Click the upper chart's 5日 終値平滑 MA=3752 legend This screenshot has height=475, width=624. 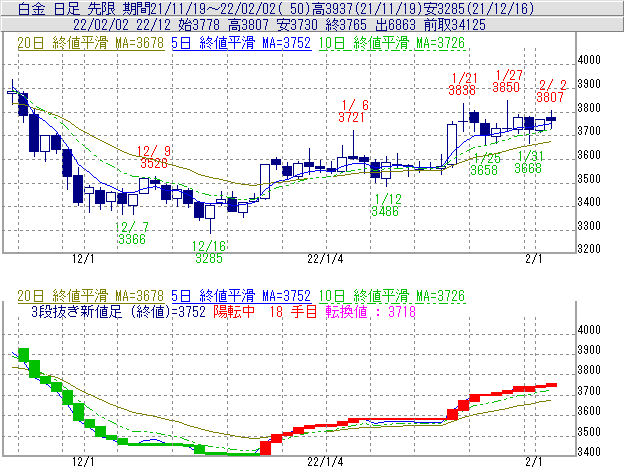coord(241,43)
